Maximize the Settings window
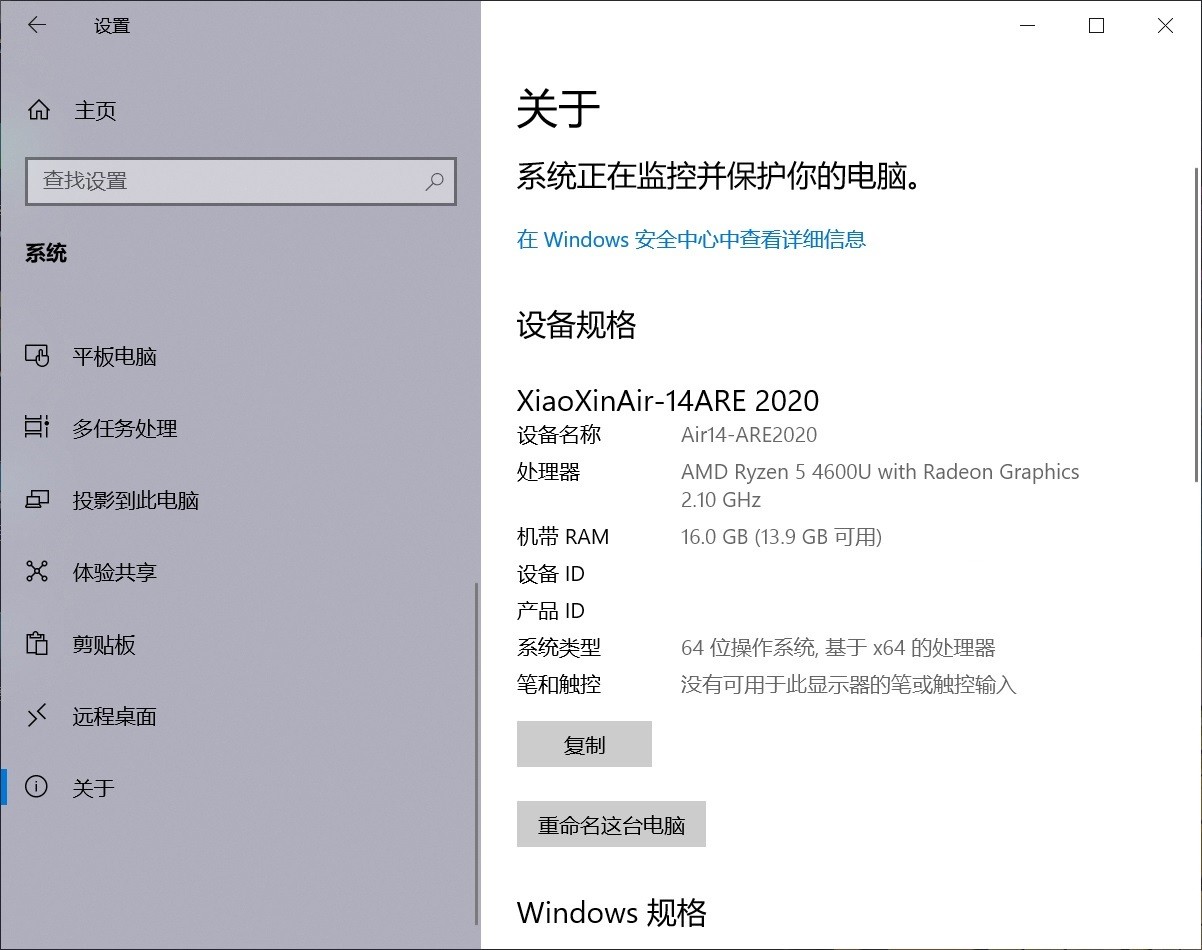1202x950 pixels. pos(1096,26)
